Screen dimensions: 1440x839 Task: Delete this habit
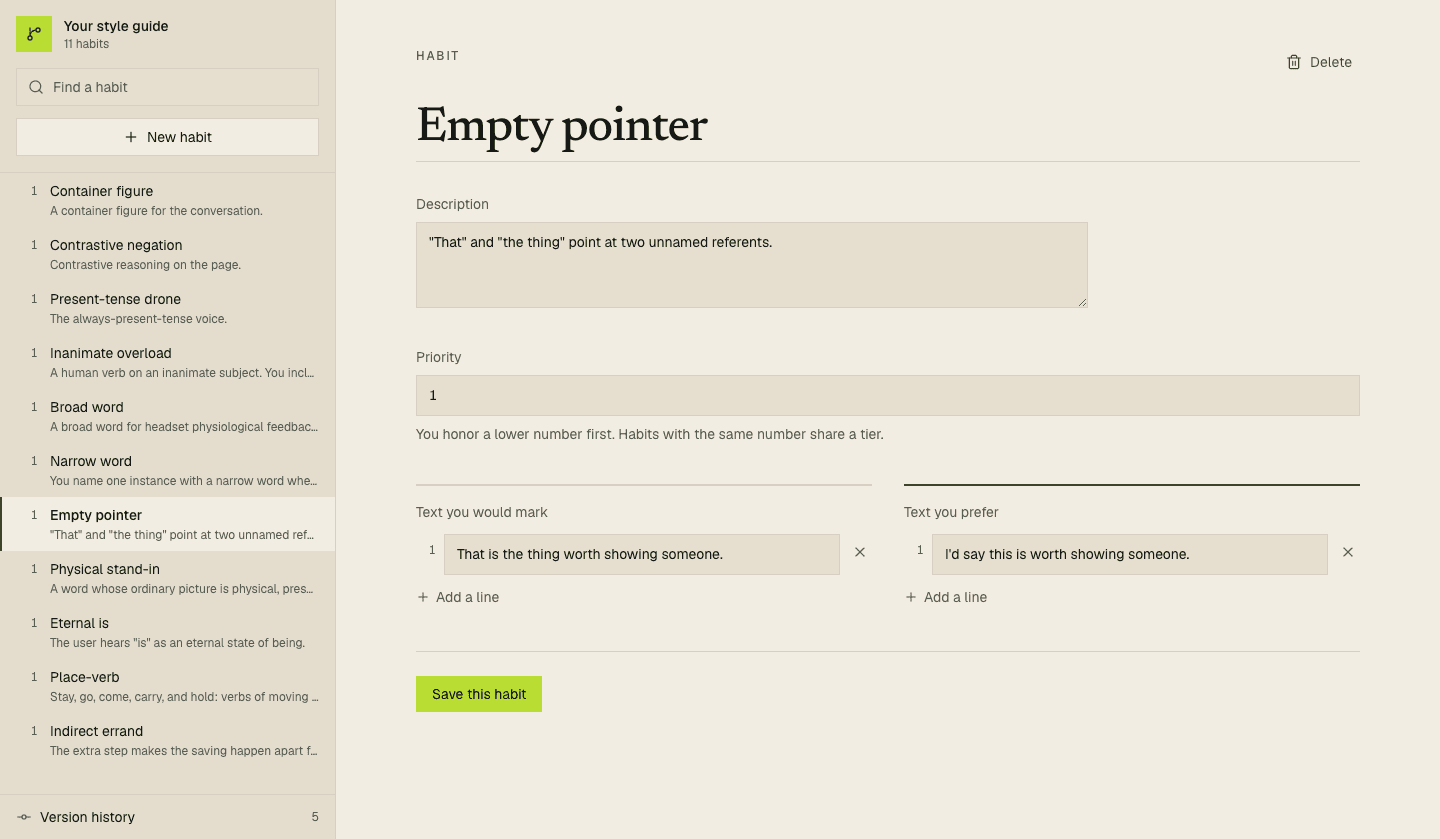tap(1319, 62)
